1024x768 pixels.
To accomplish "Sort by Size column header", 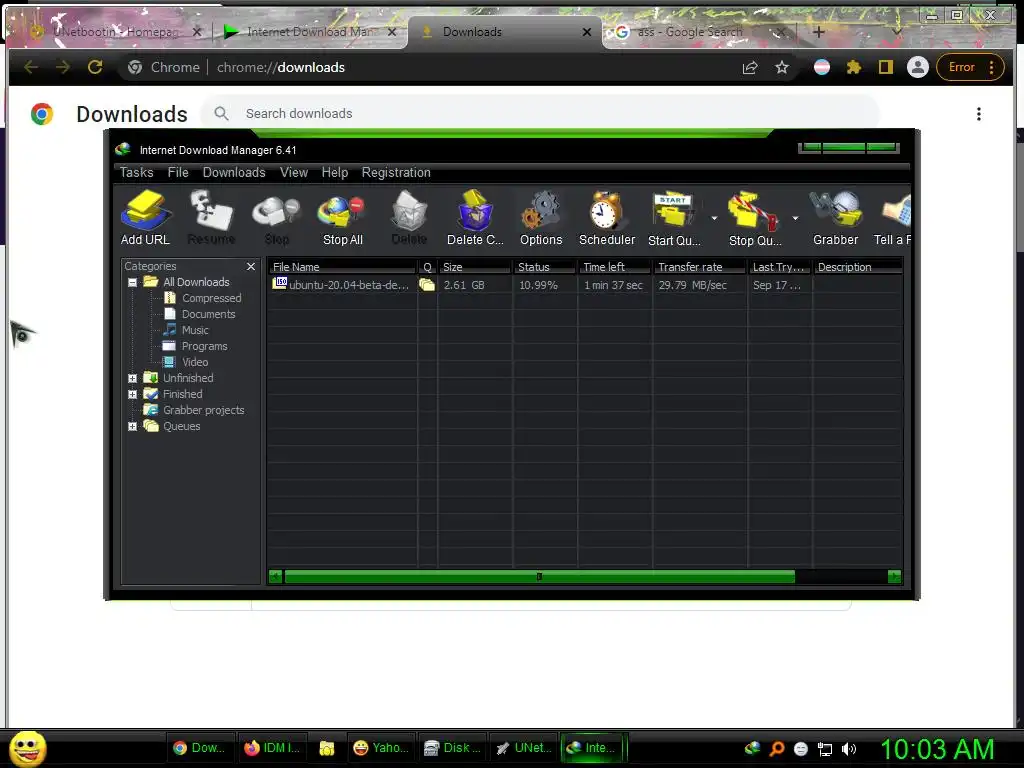I will [x=475, y=267].
